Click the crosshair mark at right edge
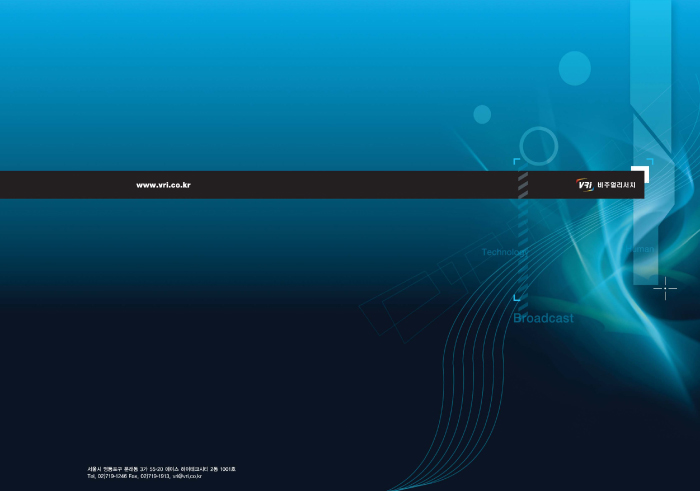This screenshot has height=491, width=700. point(665,289)
